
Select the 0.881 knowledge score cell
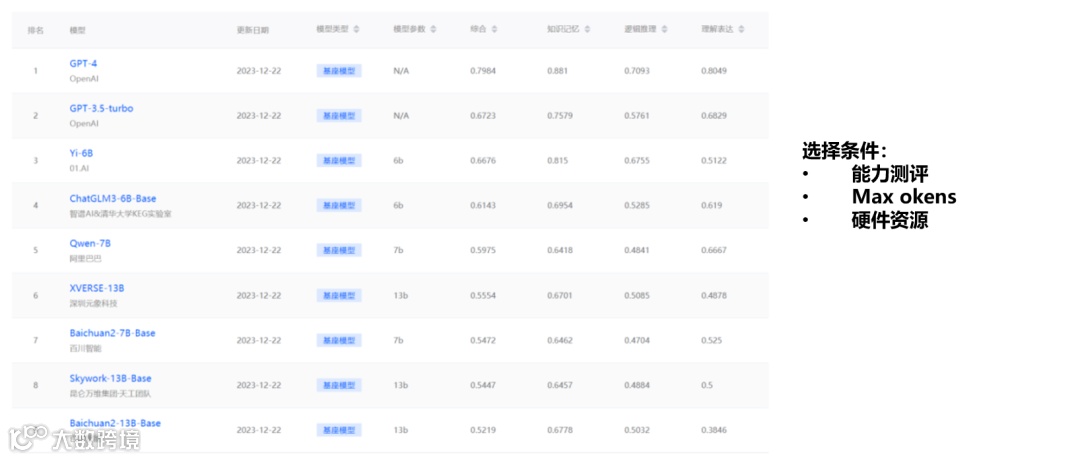pos(557,71)
